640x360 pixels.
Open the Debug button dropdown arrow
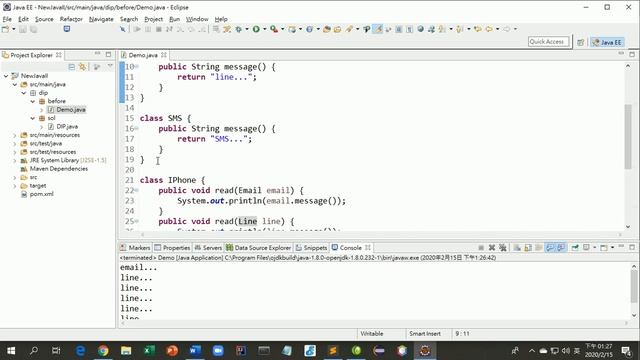[x=247, y=29]
